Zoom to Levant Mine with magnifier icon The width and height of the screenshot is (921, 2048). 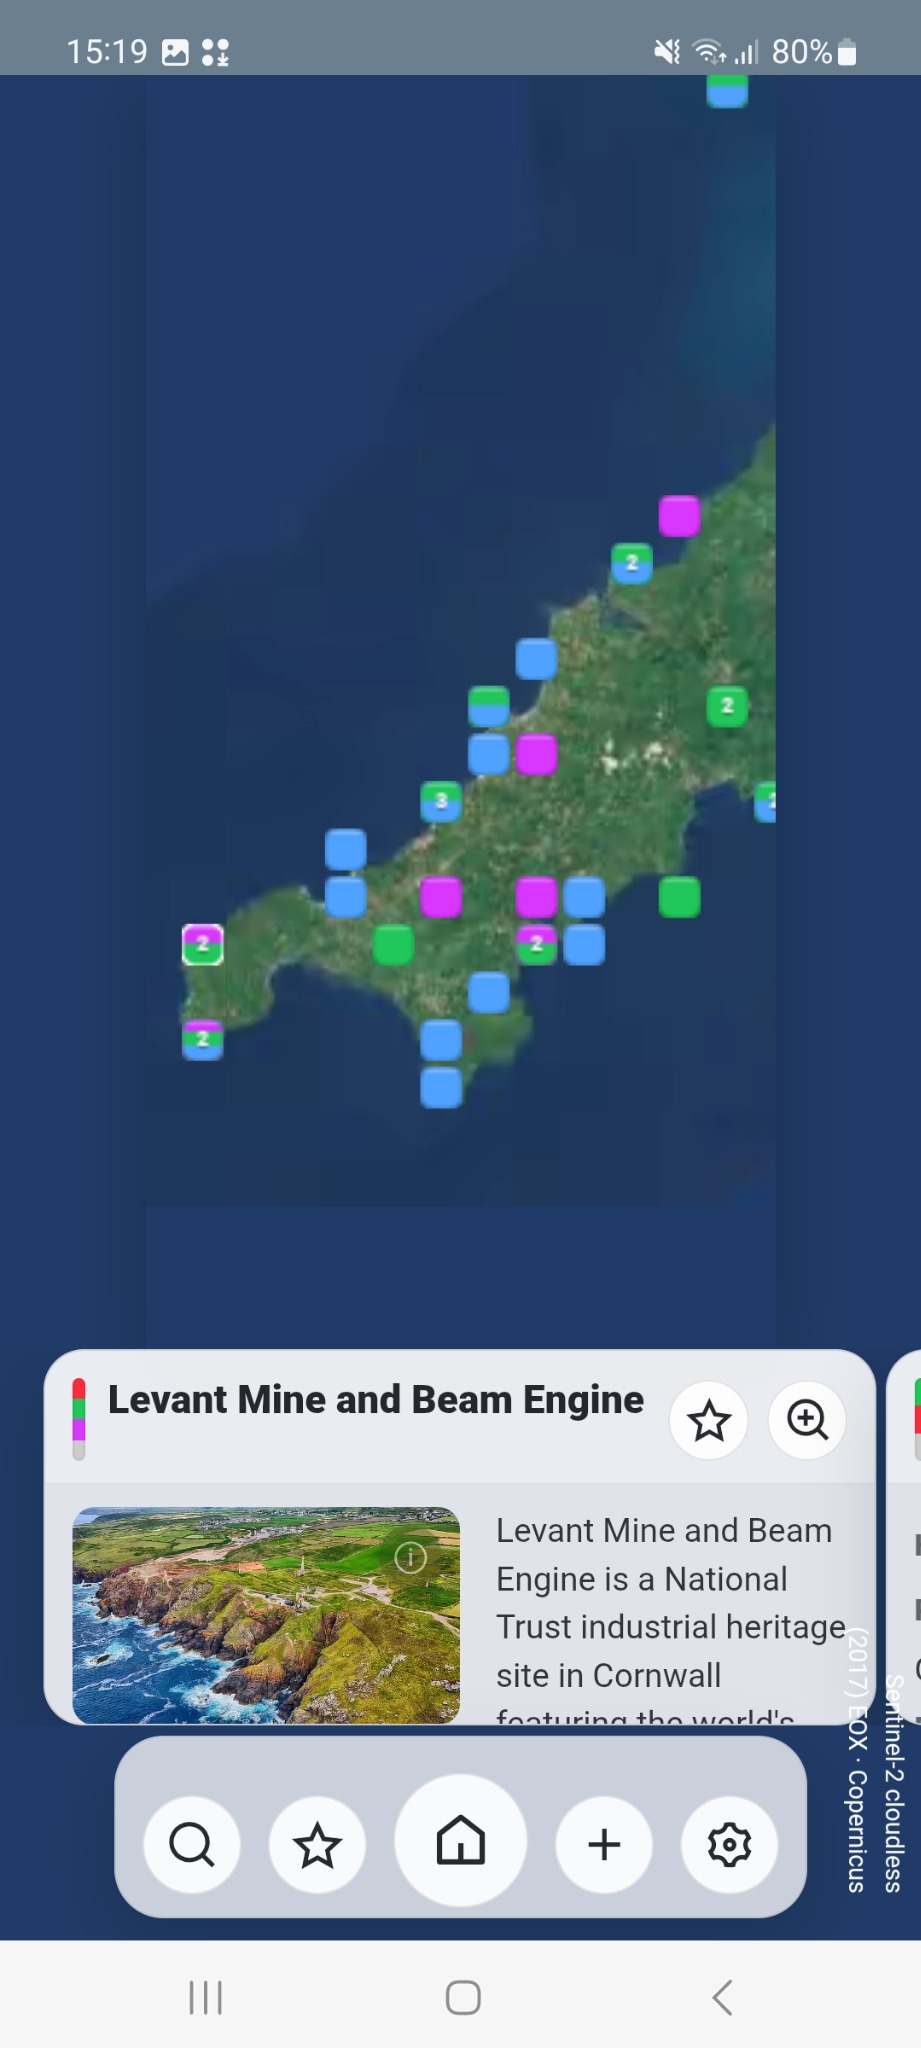(x=807, y=1419)
